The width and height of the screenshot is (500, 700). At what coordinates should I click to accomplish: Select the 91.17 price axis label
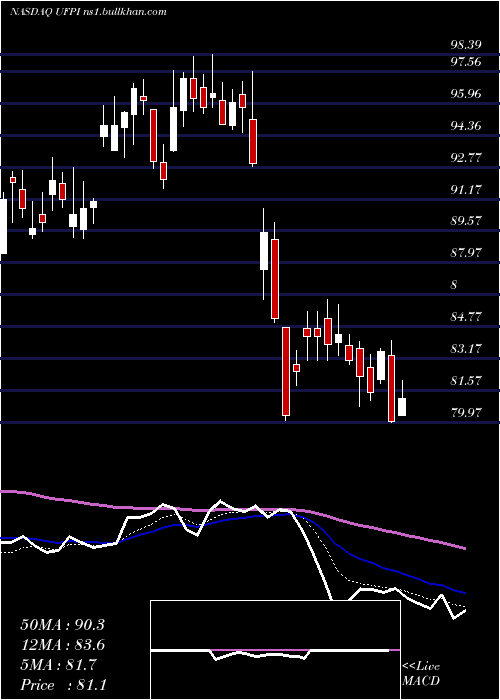[466, 190]
